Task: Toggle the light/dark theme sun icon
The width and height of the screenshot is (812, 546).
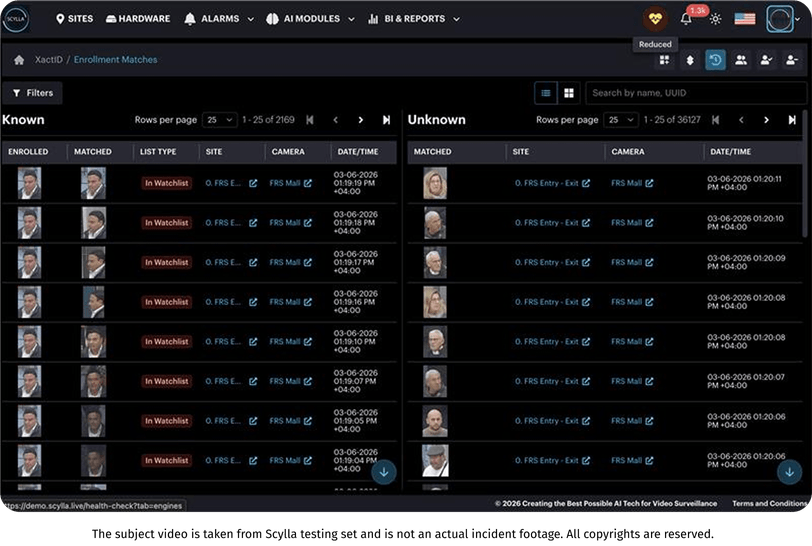Action: pyautogui.click(x=716, y=19)
